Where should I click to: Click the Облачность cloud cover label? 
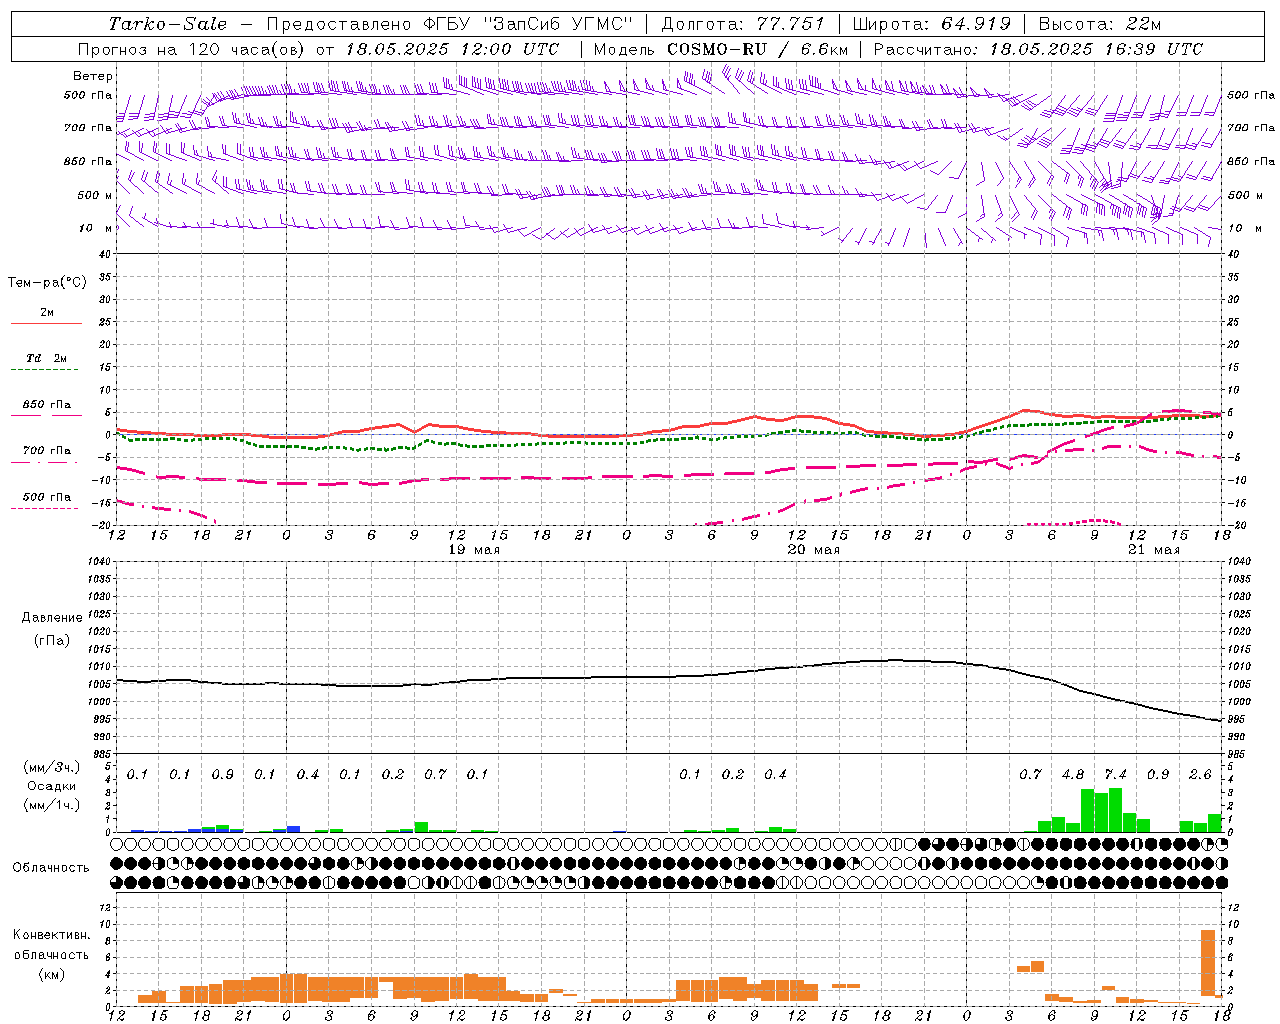click(51, 867)
